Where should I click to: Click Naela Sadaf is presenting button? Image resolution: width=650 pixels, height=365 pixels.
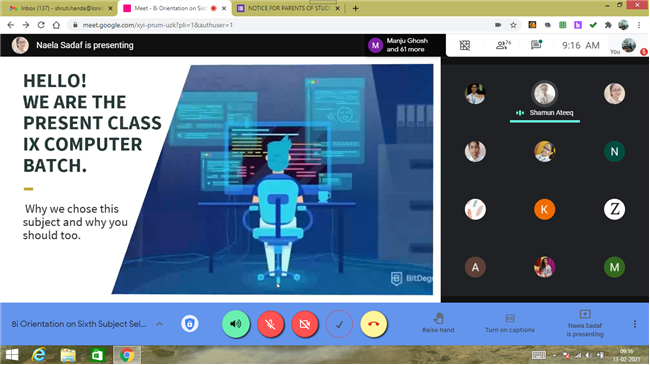pos(585,324)
